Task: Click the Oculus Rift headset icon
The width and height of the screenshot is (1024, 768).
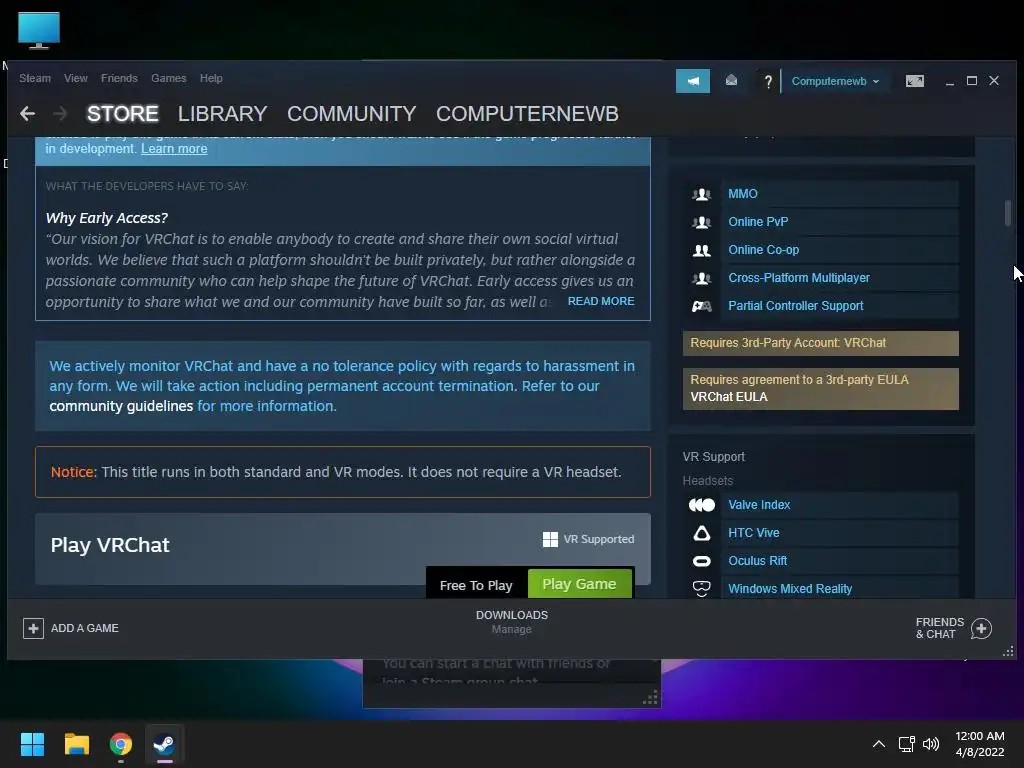Action: pos(701,561)
